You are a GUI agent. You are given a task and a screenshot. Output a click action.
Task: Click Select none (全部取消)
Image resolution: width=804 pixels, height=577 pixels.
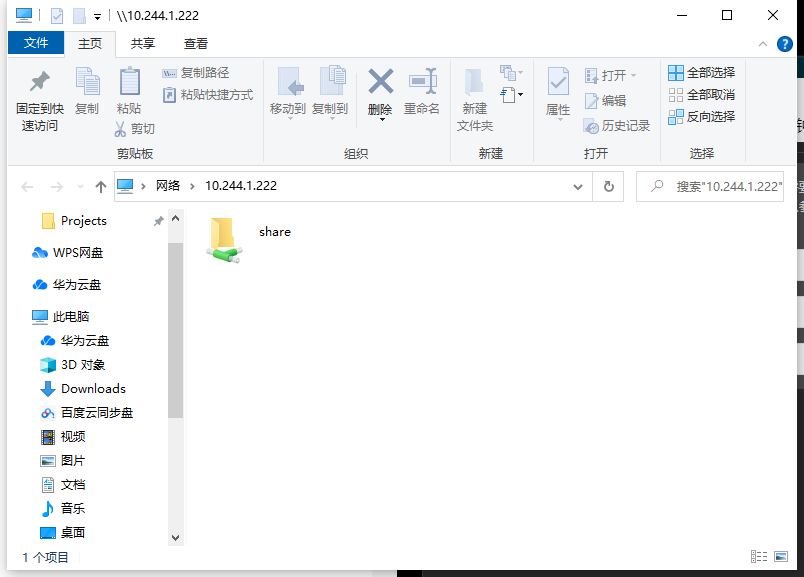tap(701, 95)
